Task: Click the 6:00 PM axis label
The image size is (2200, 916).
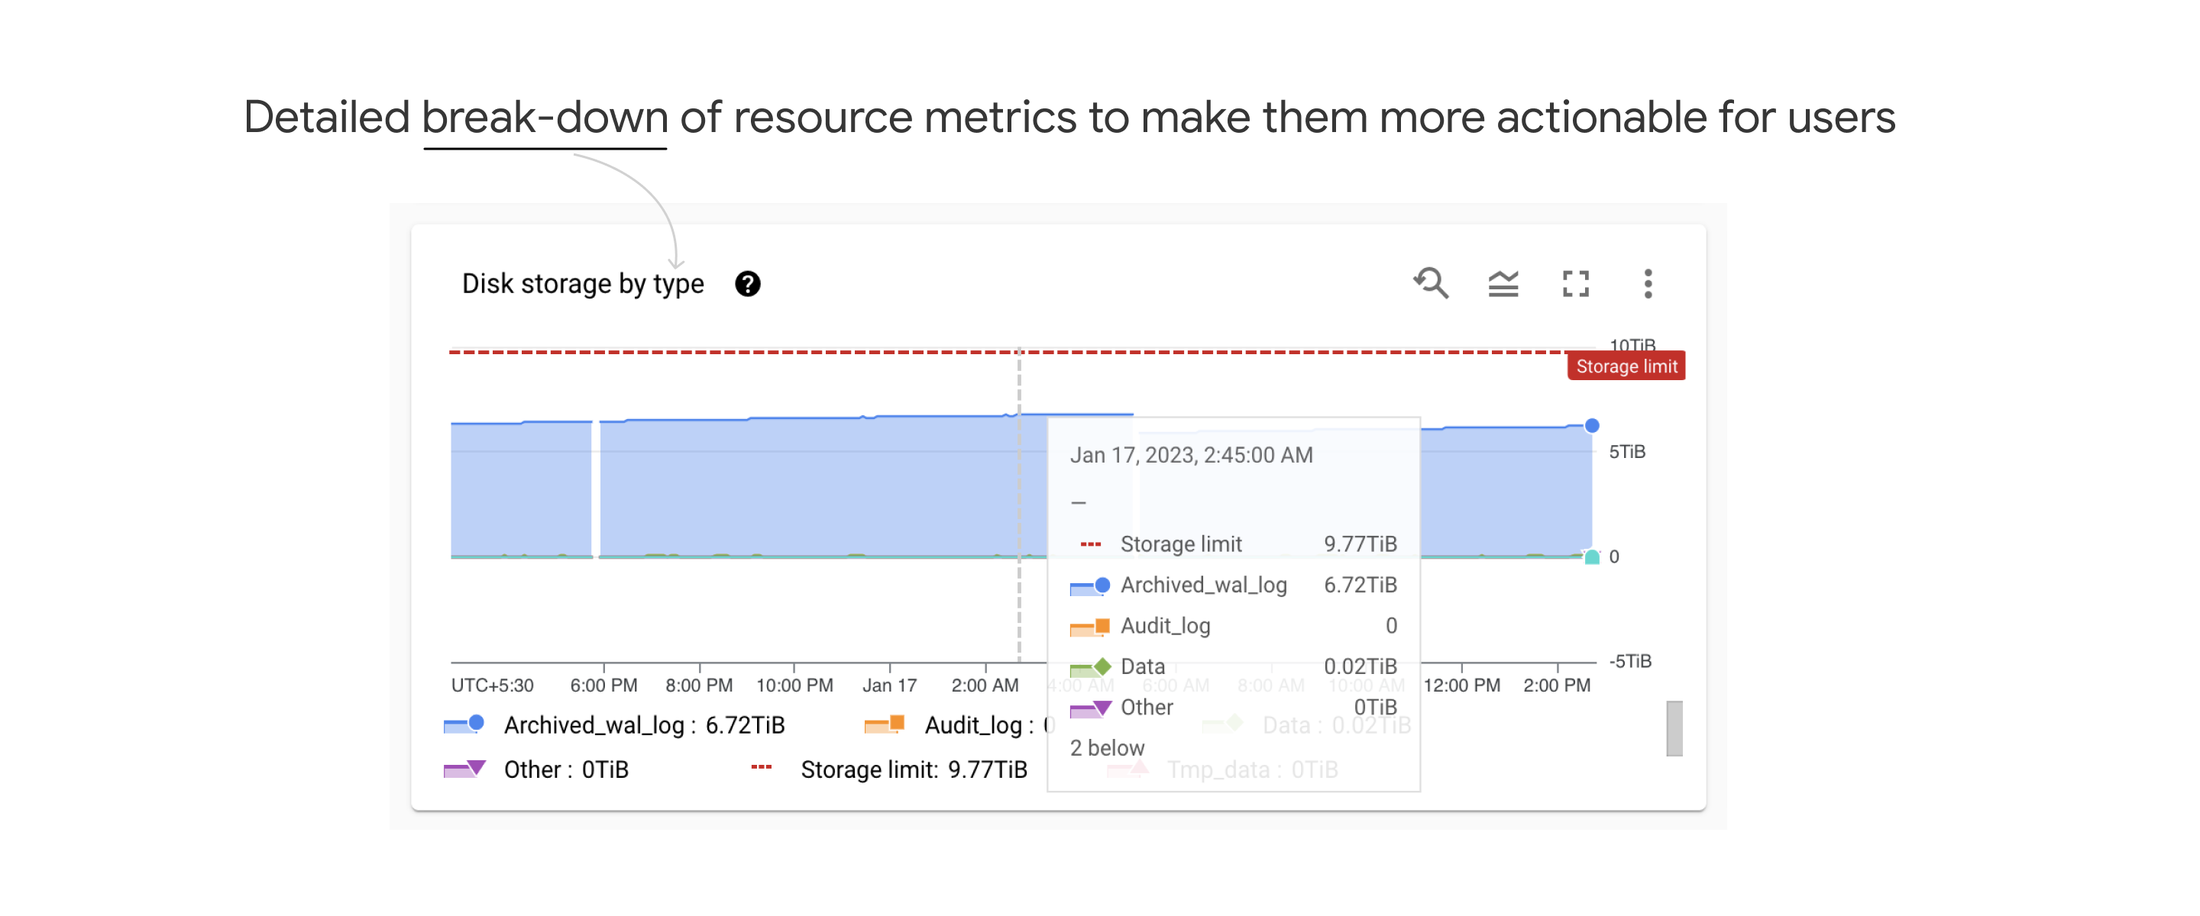Action: click(x=603, y=685)
